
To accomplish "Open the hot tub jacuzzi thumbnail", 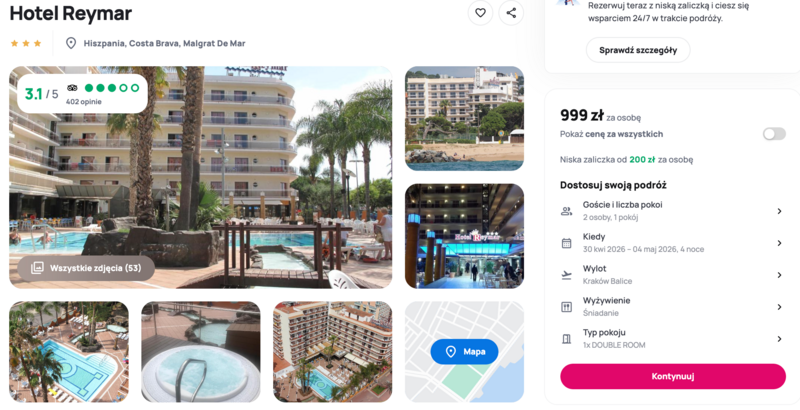I will pyautogui.click(x=201, y=351).
